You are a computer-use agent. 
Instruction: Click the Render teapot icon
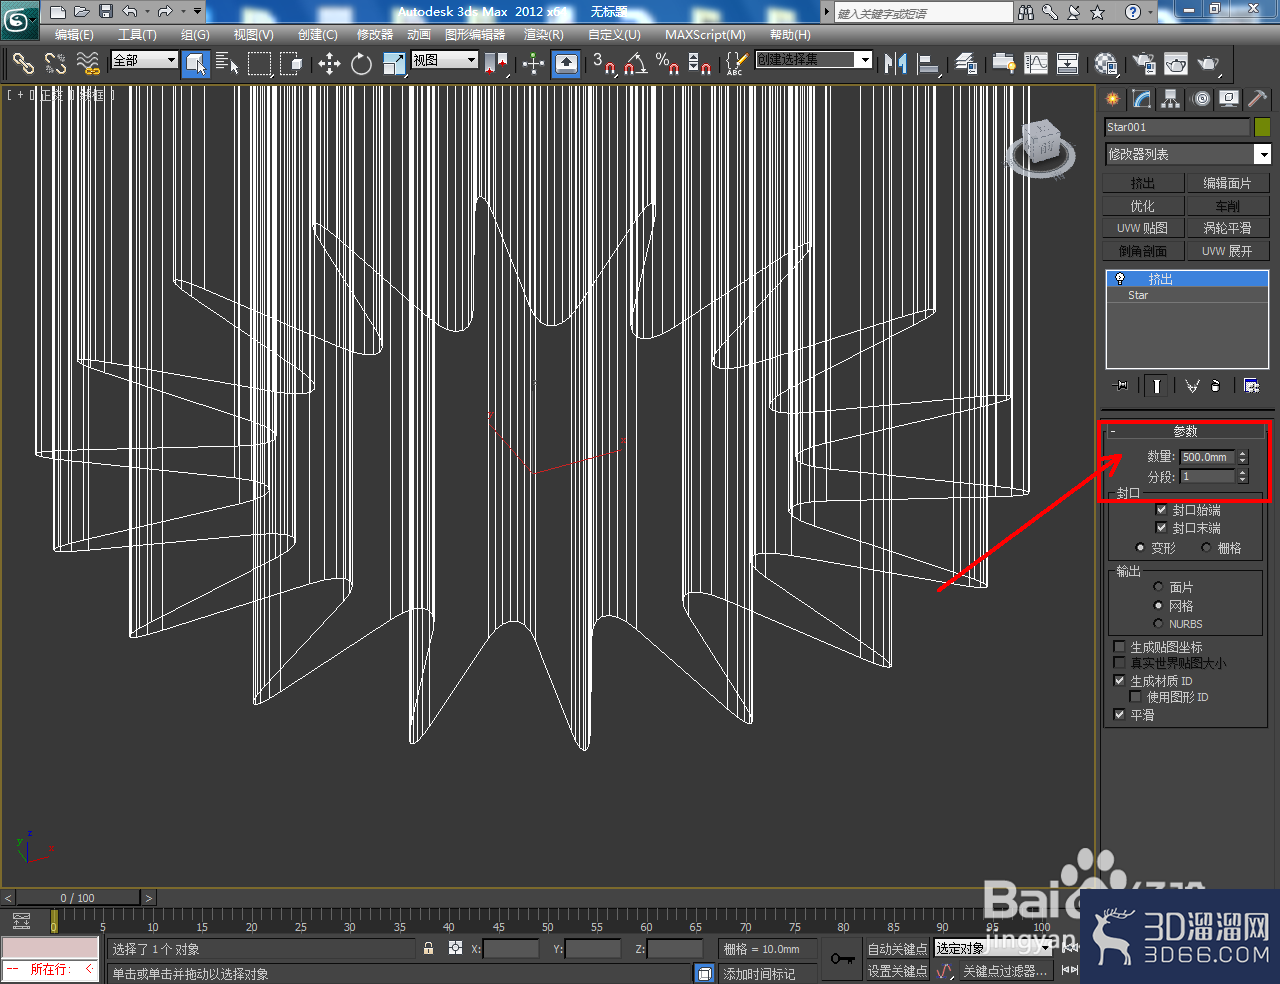[x=1209, y=64]
